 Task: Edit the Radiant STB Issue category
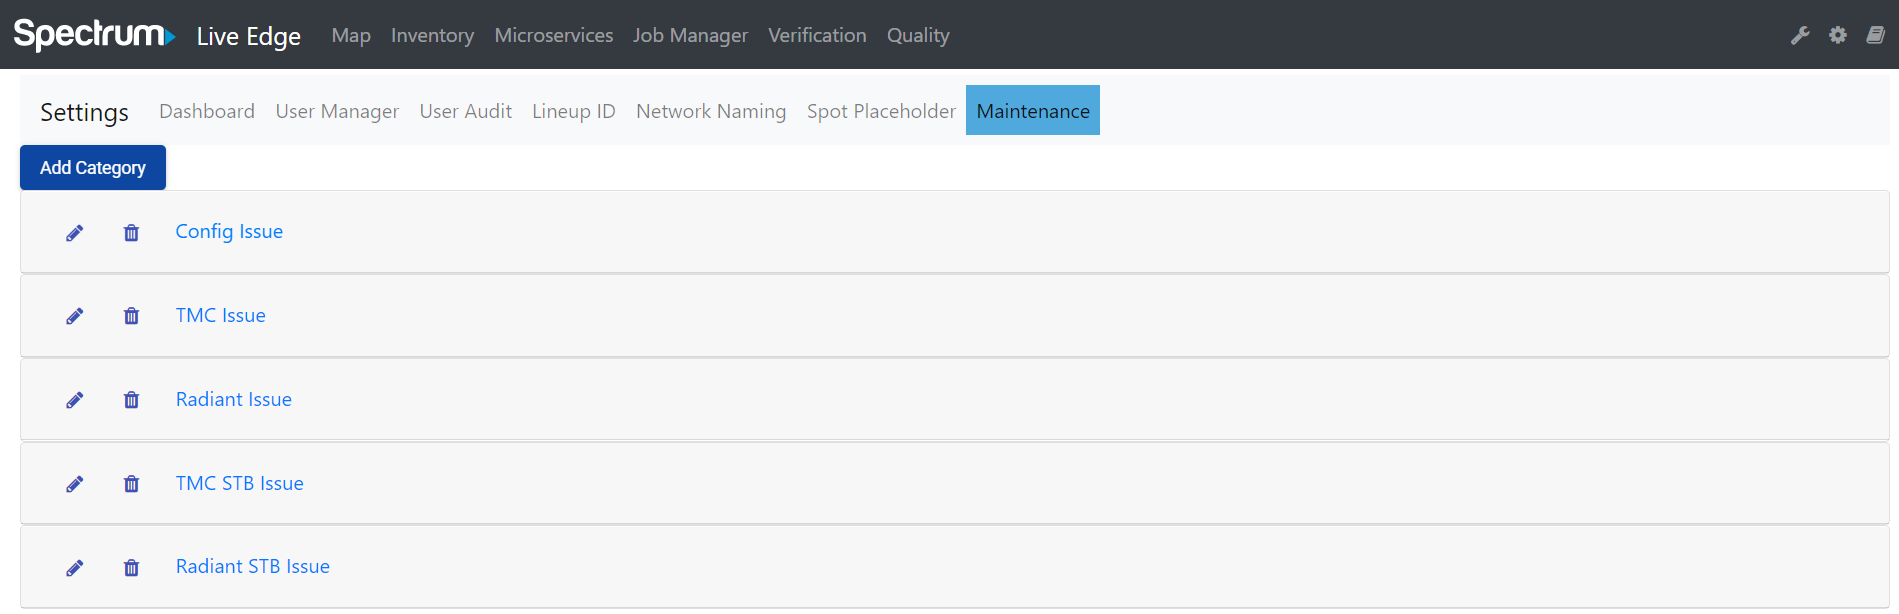click(x=75, y=568)
